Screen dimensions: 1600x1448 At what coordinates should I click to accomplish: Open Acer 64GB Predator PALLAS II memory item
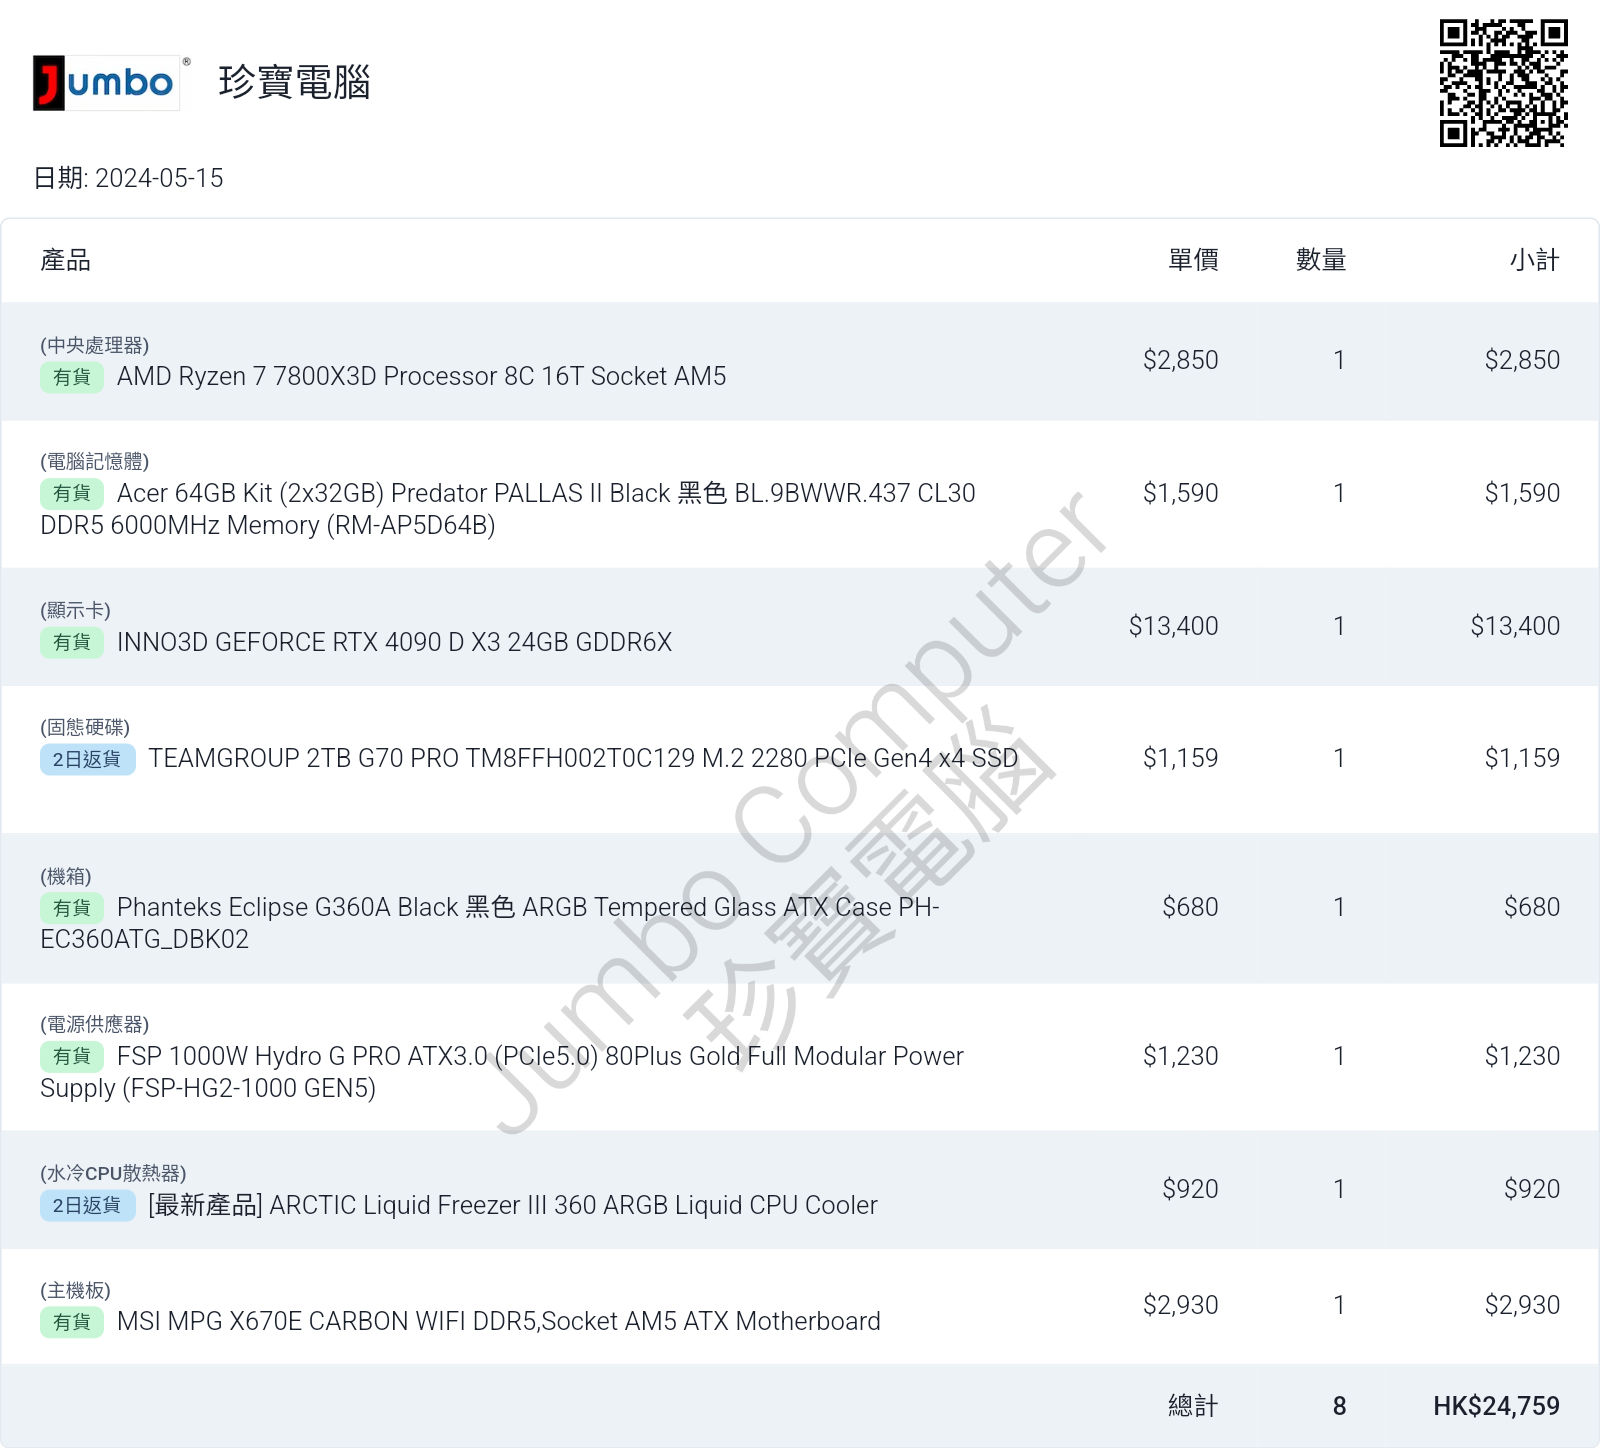coord(508,509)
